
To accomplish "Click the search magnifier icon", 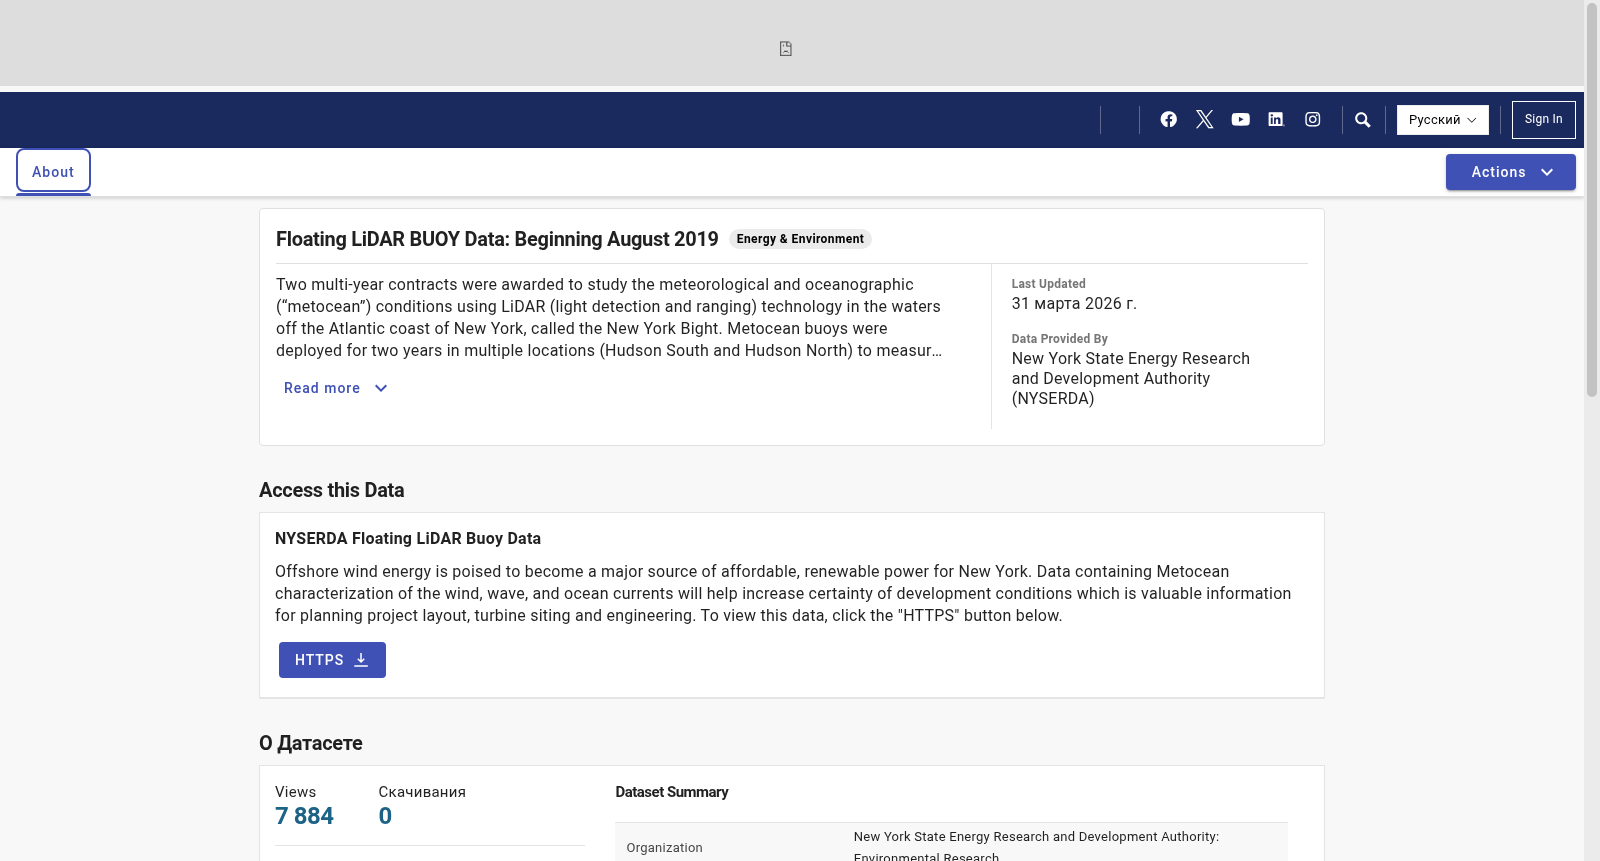I will [1362, 120].
